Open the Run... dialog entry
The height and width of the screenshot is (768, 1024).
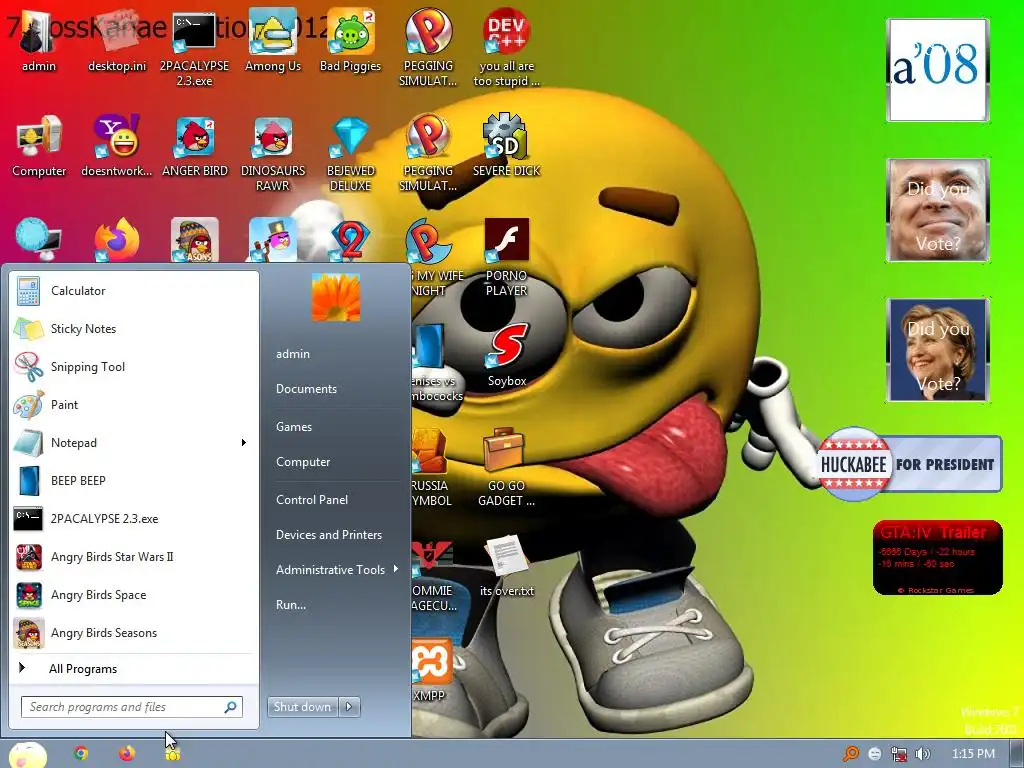point(291,605)
